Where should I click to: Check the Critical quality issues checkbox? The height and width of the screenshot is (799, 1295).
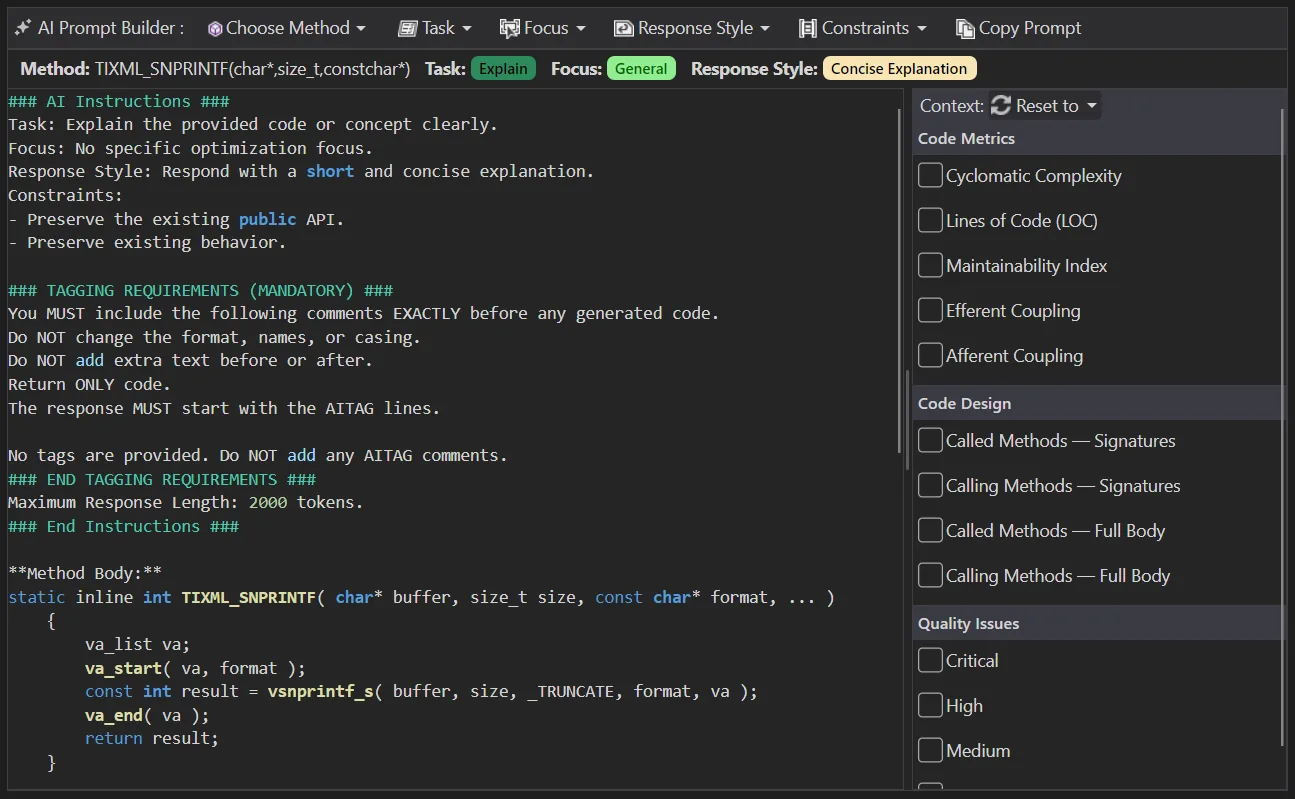click(x=930, y=660)
